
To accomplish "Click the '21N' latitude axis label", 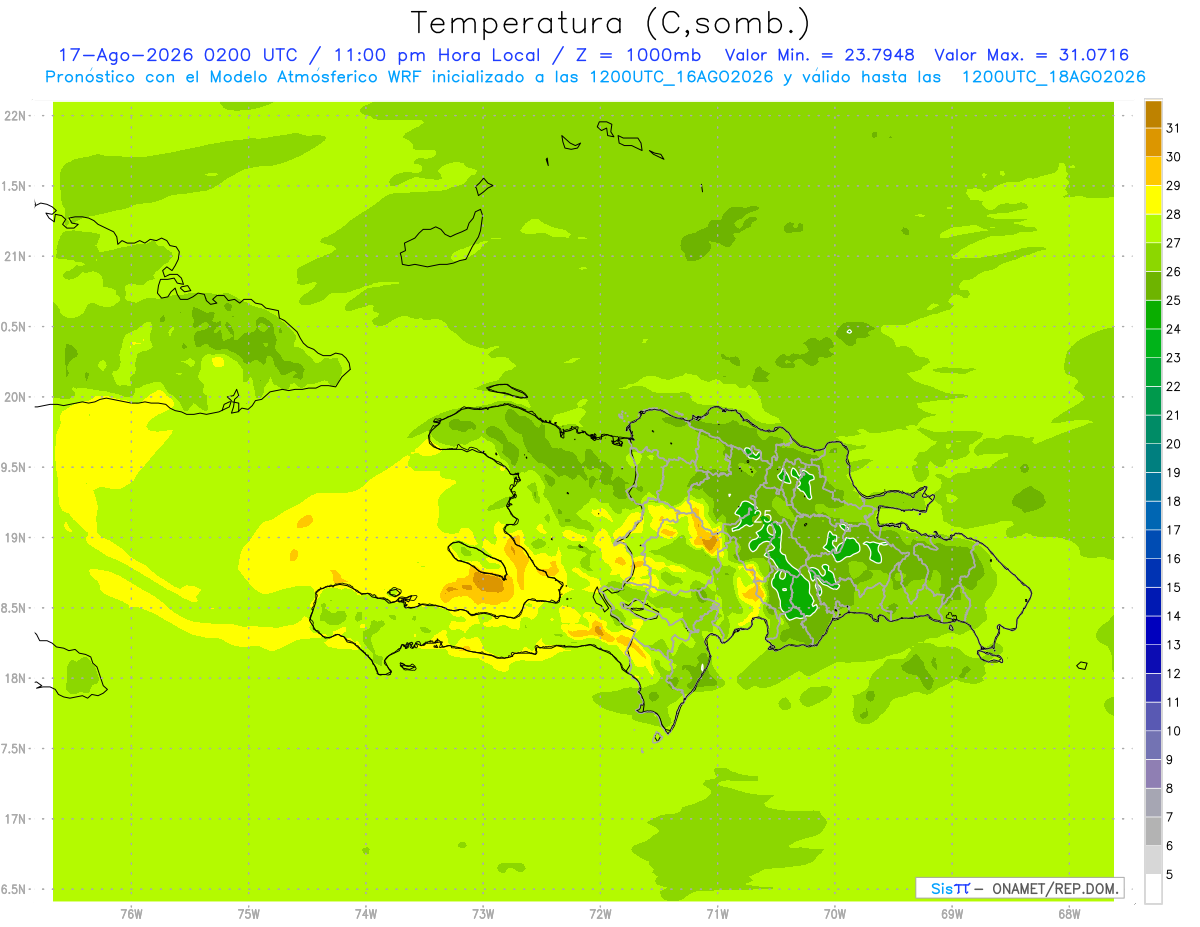I will coord(16,257).
